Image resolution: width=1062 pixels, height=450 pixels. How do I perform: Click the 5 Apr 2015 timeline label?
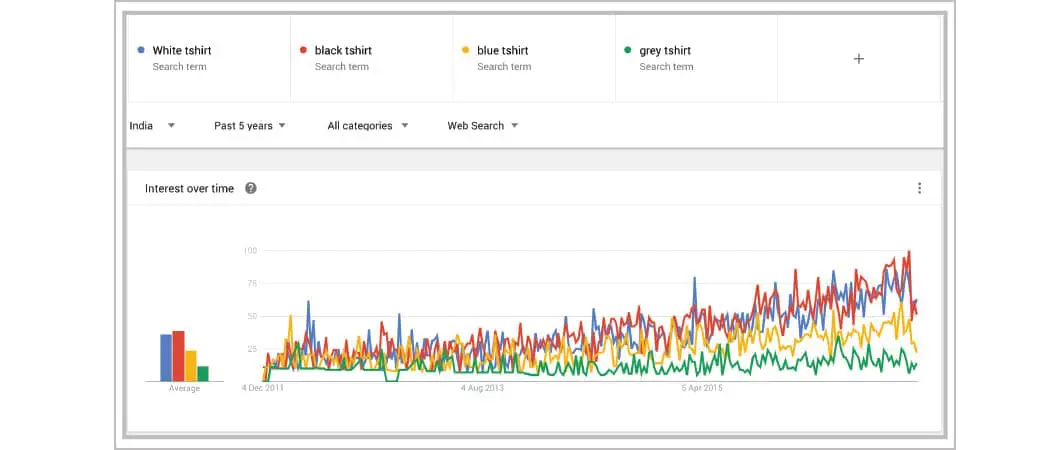click(x=702, y=388)
